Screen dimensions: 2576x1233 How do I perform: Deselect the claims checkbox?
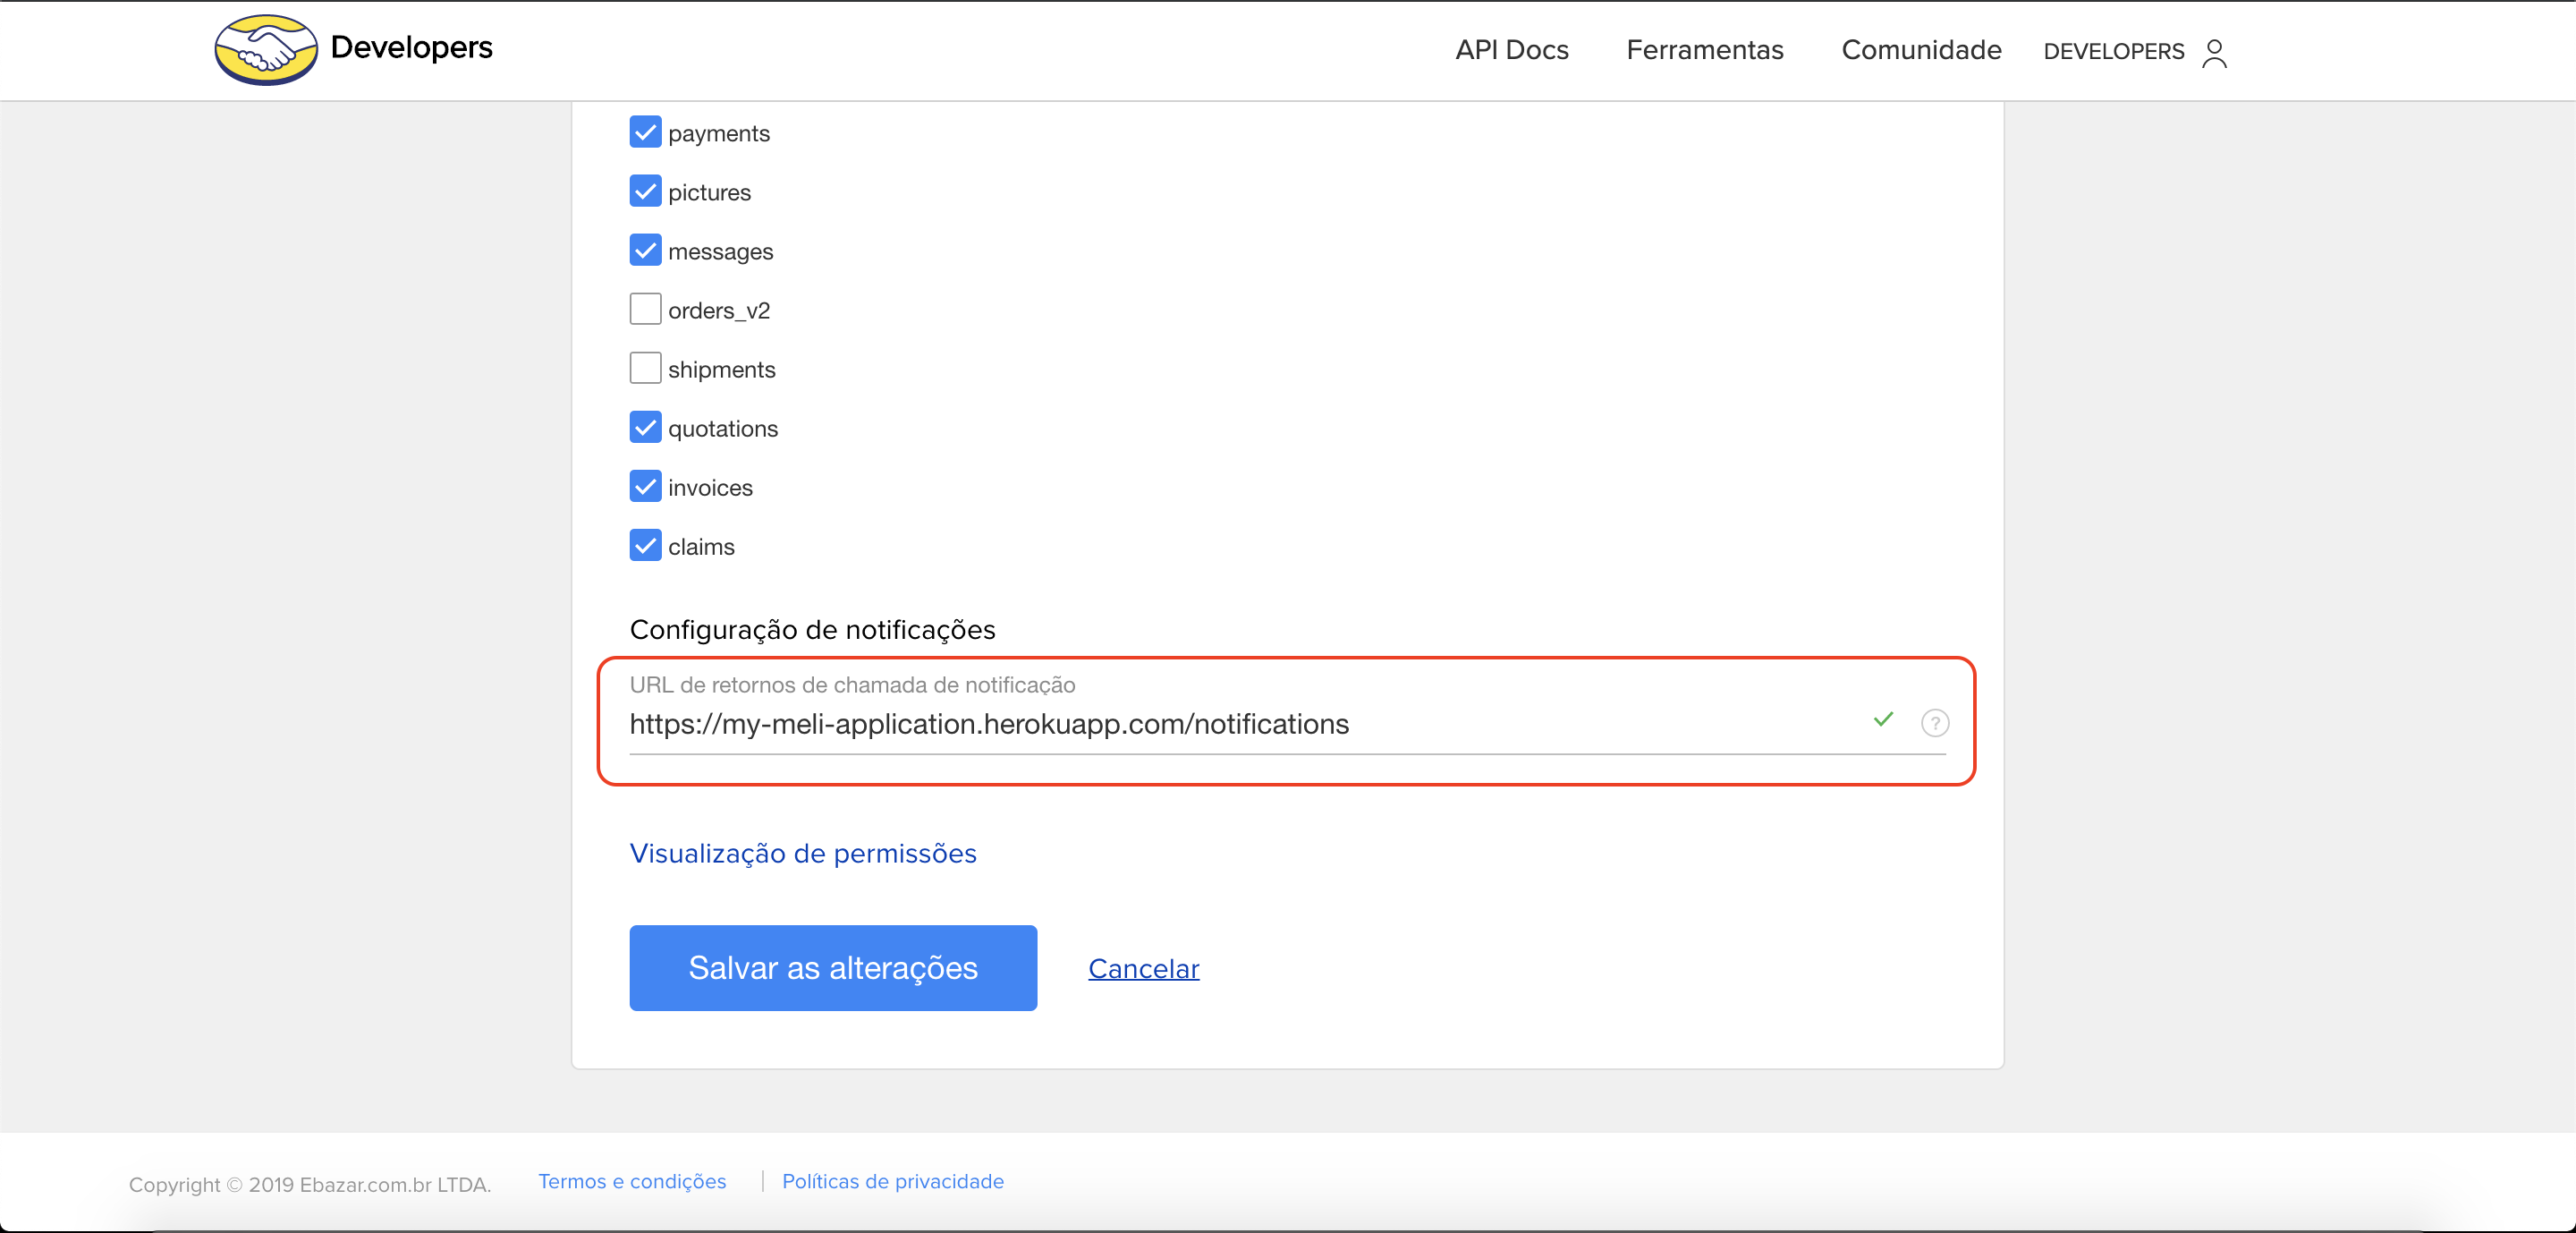(645, 545)
